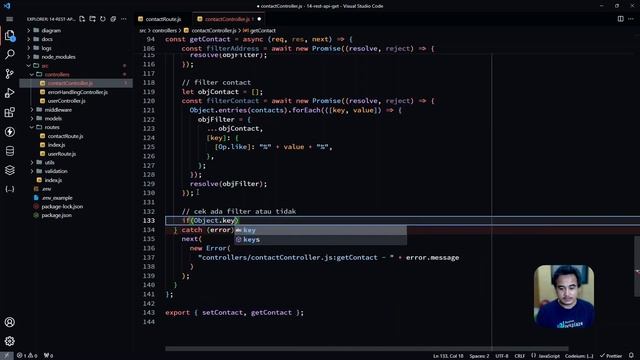Screen dimensions: 640x360
Task: Open the hamburger application menu
Action: pos(9,19)
